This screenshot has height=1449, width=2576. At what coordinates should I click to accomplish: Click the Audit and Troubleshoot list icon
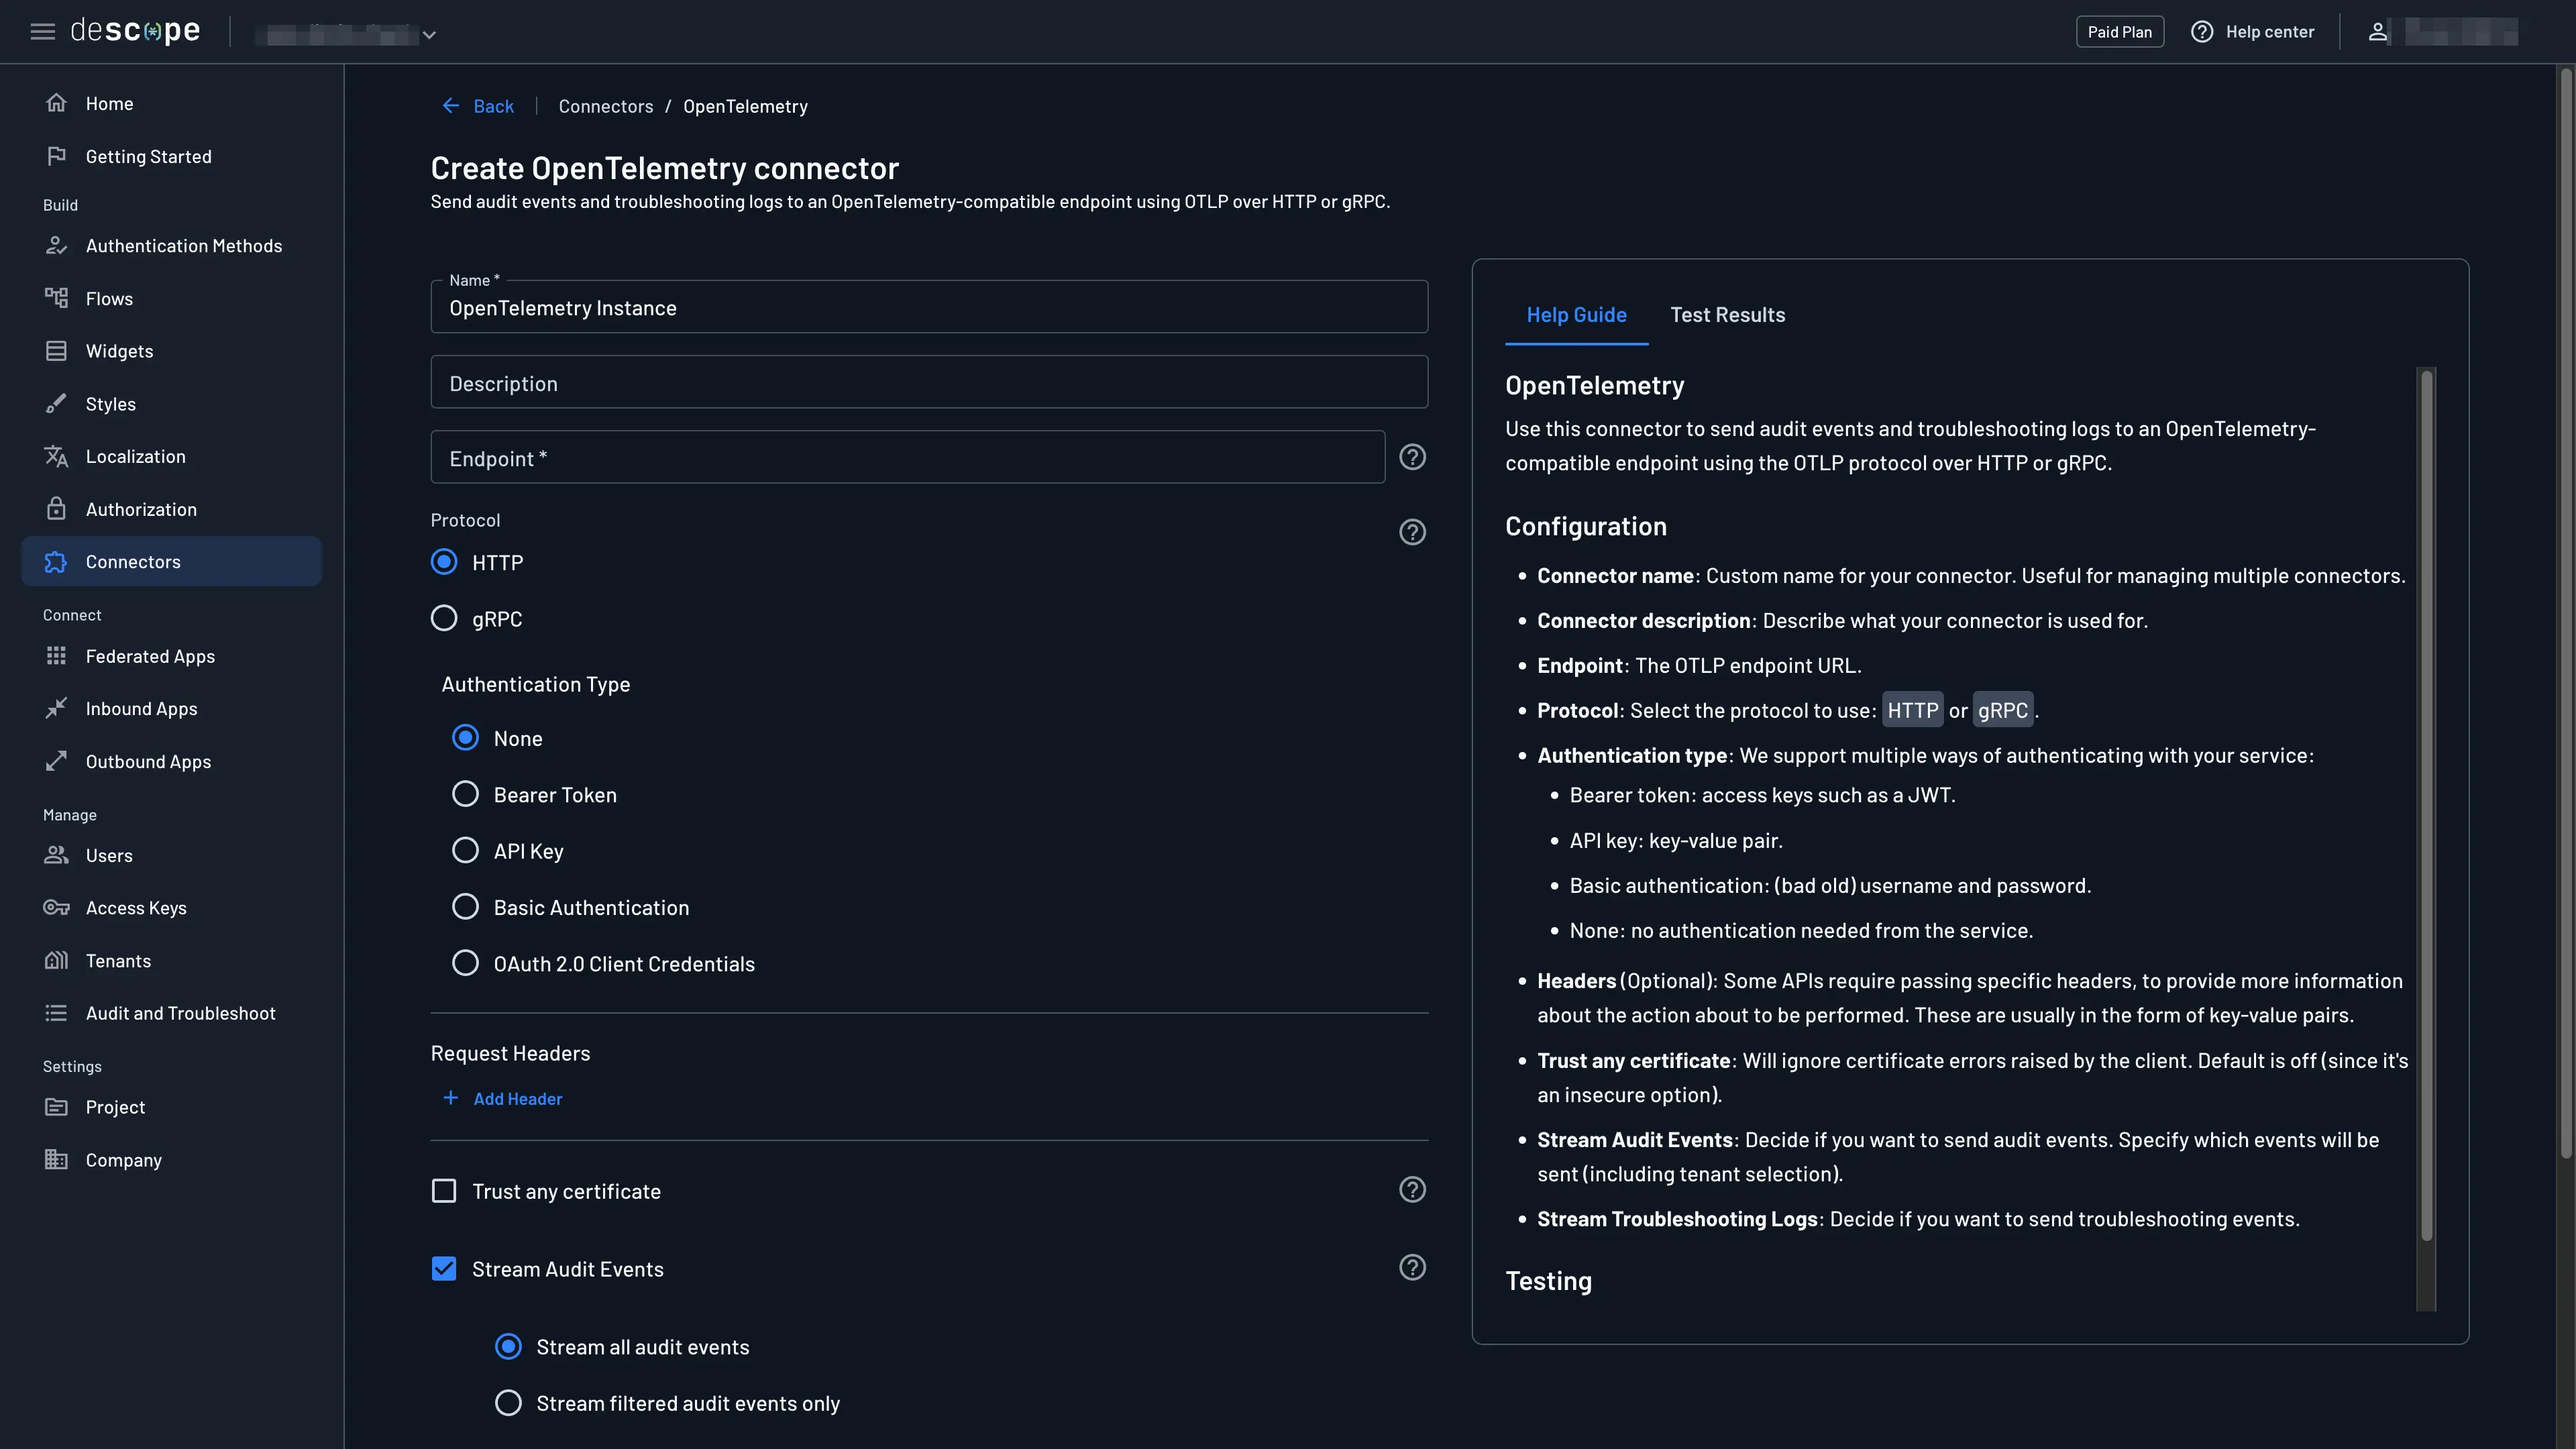(x=56, y=1013)
